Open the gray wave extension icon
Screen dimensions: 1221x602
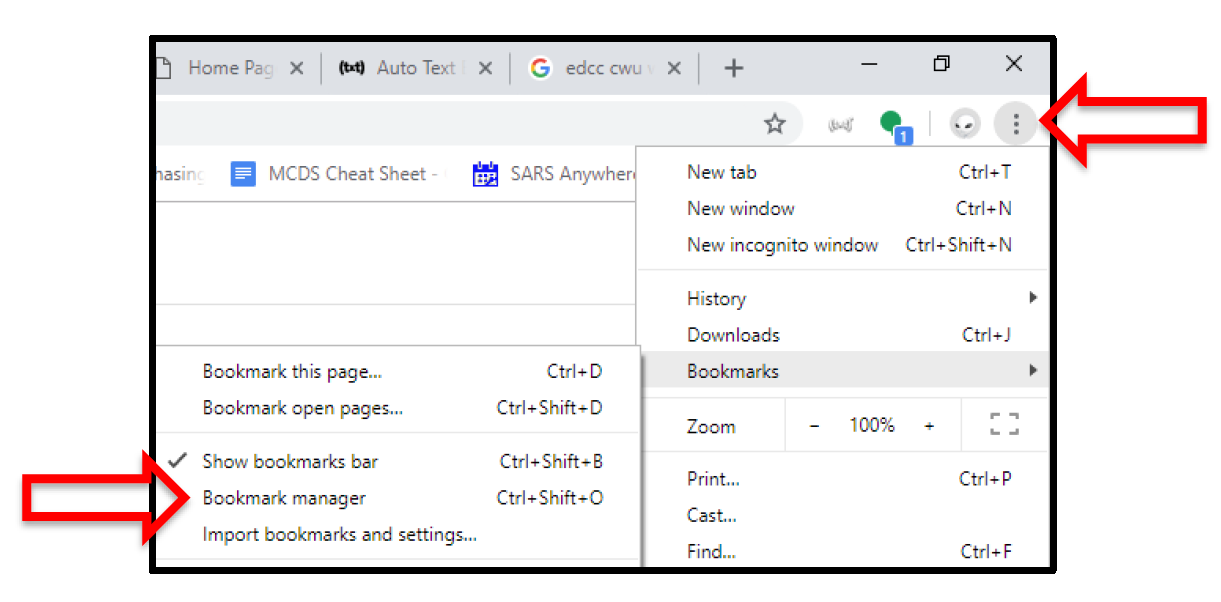840,125
